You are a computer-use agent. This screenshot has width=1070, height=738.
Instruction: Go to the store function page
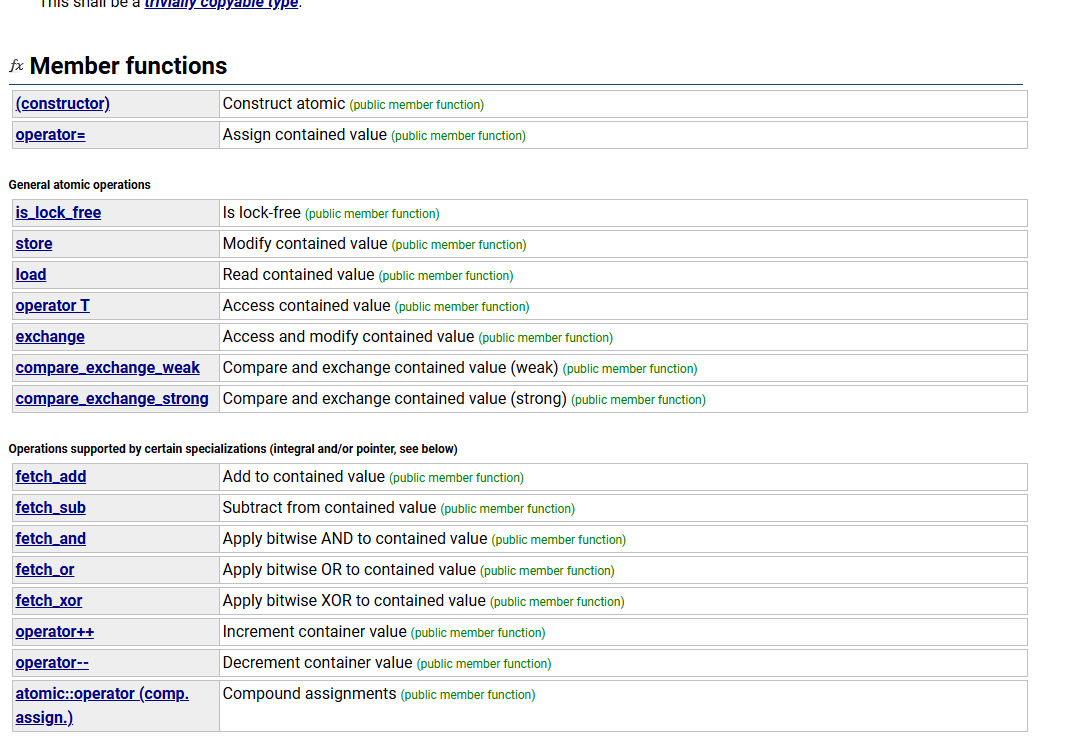(34, 244)
